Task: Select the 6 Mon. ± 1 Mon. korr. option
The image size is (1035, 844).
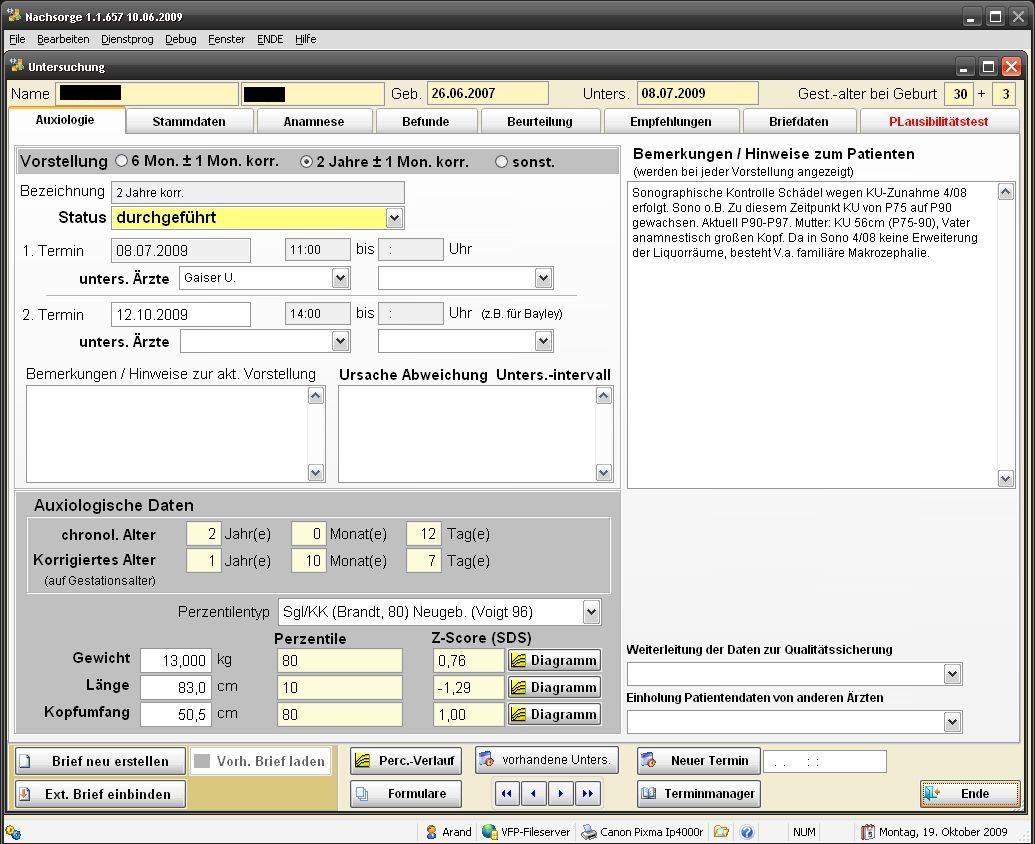Action: tap(122, 161)
